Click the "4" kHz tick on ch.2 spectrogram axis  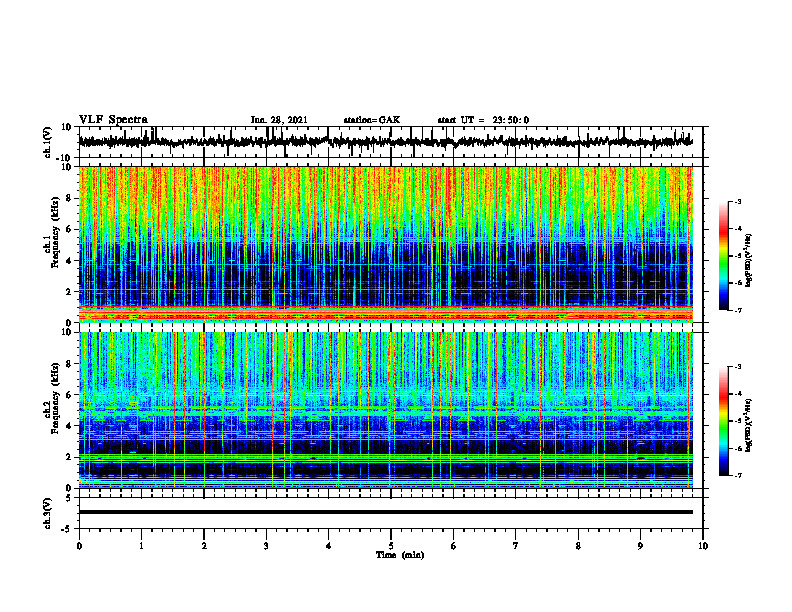[70, 426]
